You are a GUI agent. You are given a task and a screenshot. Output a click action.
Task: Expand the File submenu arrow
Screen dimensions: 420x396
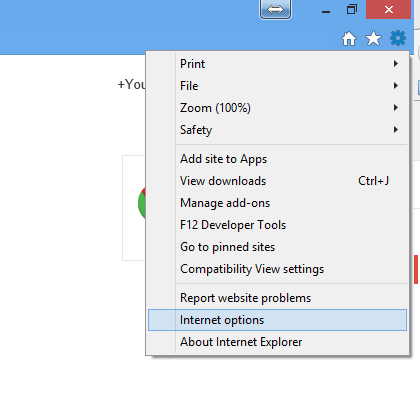[x=396, y=85]
